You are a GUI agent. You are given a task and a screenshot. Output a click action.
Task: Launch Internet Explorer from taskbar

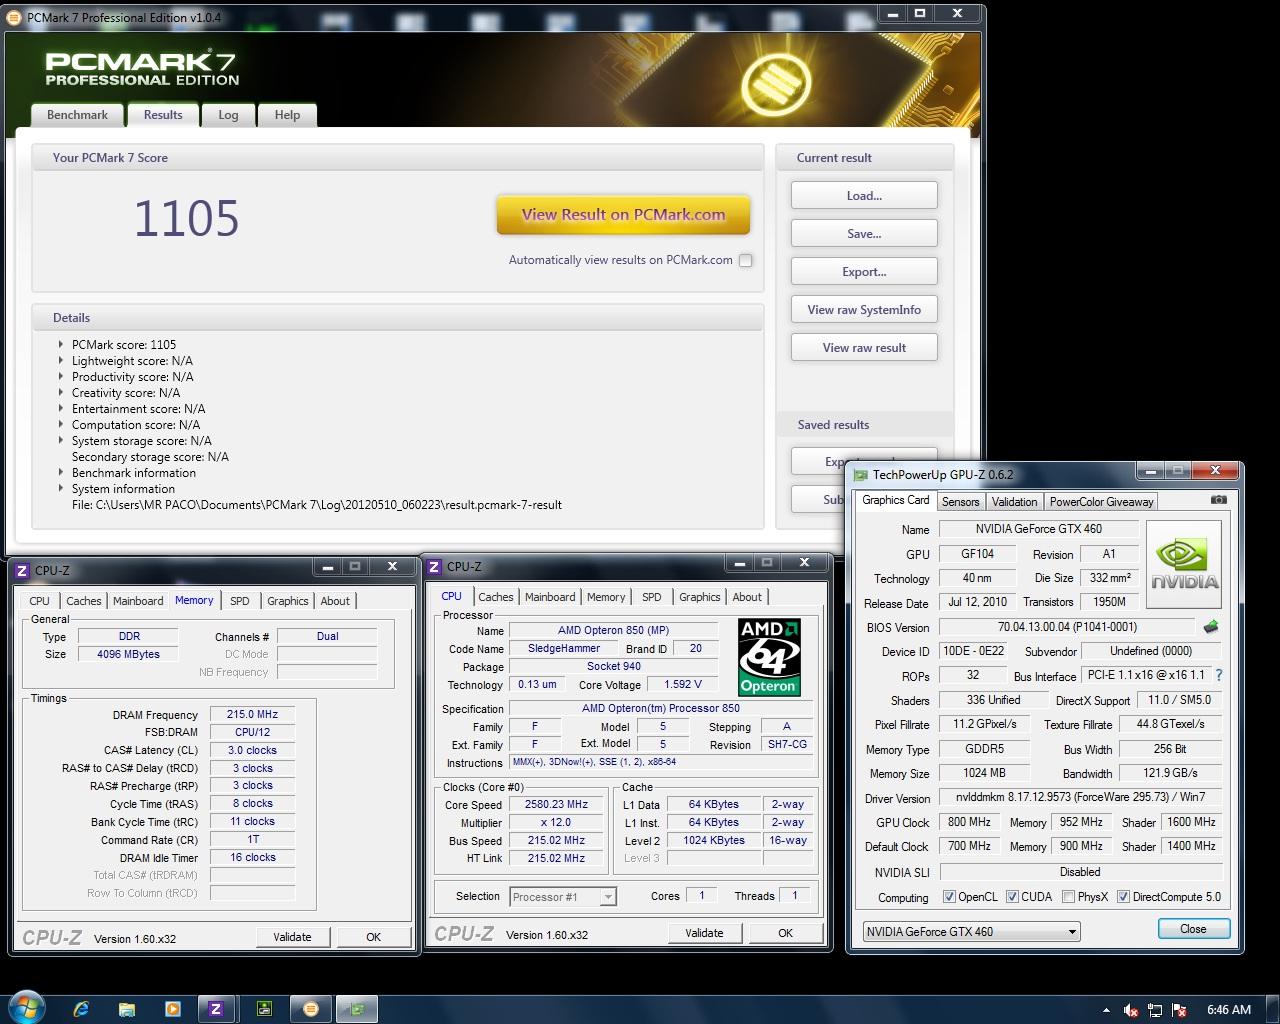tap(81, 1009)
